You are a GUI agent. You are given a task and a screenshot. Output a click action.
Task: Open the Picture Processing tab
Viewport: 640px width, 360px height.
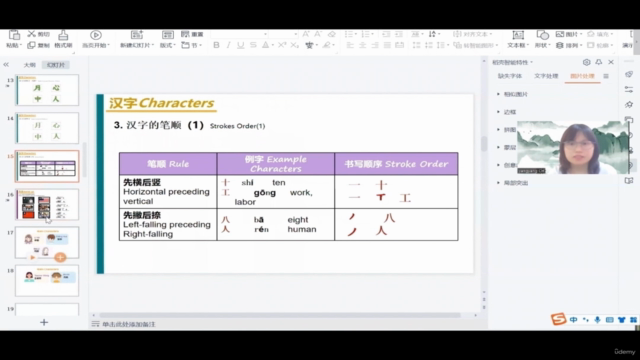[x=582, y=76]
